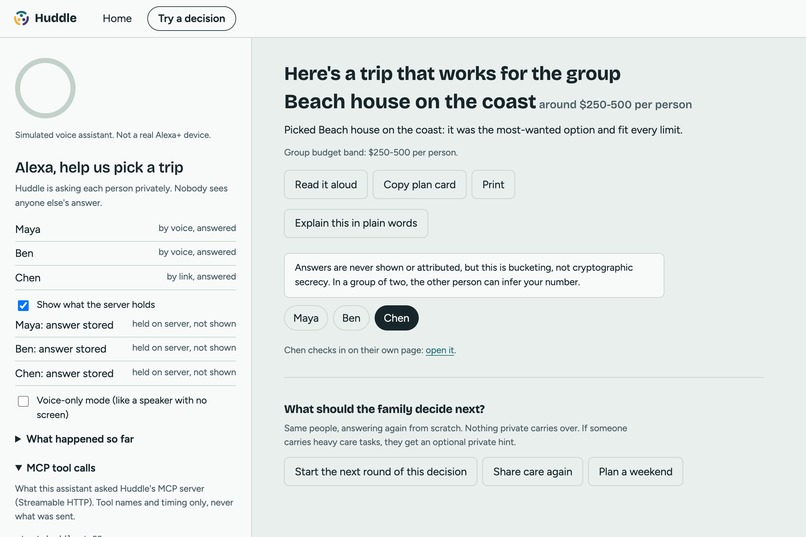Image resolution: width=806 pixels, height=537 pixels.
Task: Expand What happened so far
Action: 75,439
